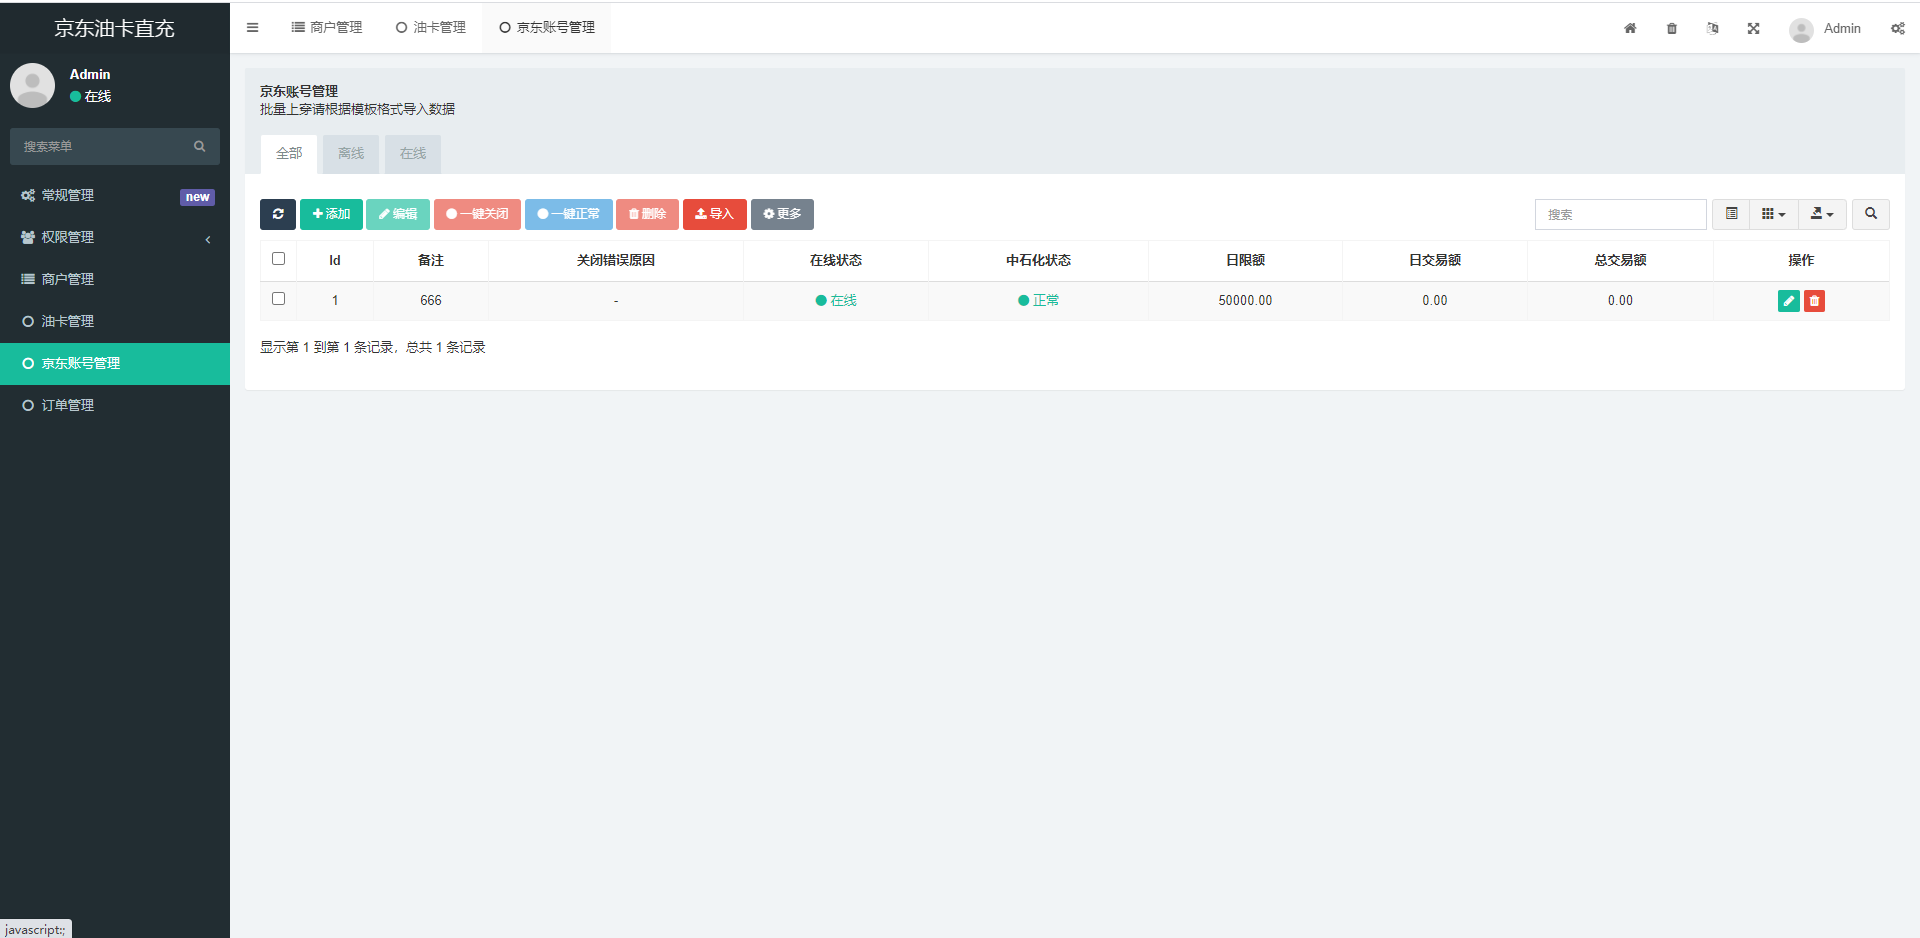Click the 总交易额 column header
This screenshot has height=938, width=1920.
[x=1620, y=260]
